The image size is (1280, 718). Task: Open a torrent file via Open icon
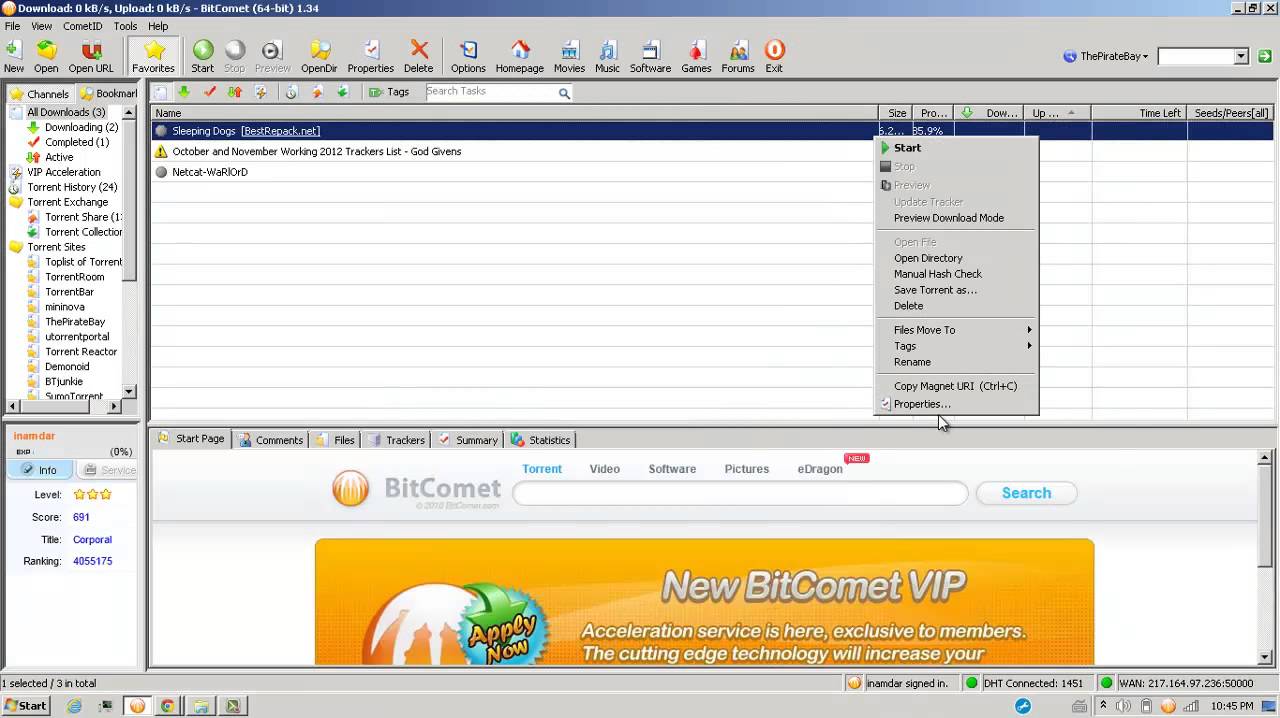46,56
